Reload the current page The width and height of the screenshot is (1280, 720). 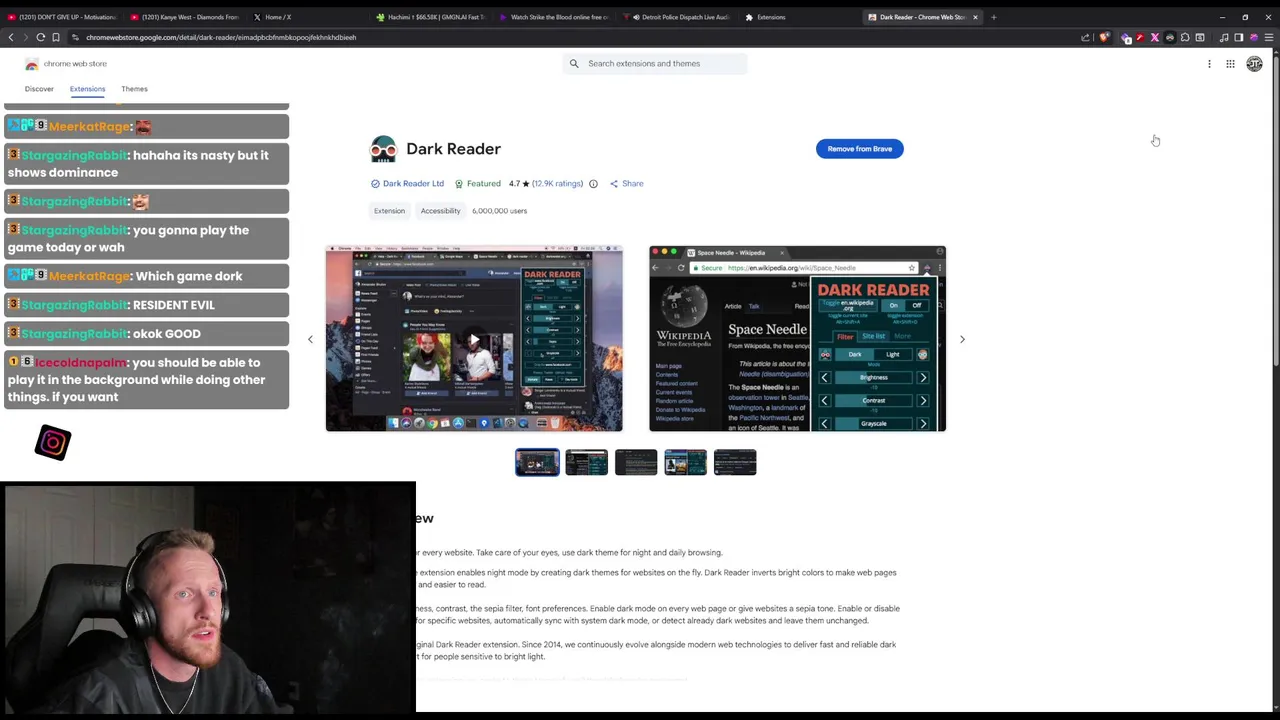41,37
